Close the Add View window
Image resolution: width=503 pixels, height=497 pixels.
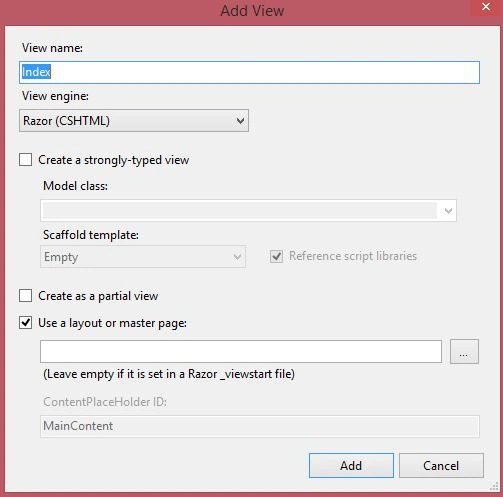tap(486, 7)
